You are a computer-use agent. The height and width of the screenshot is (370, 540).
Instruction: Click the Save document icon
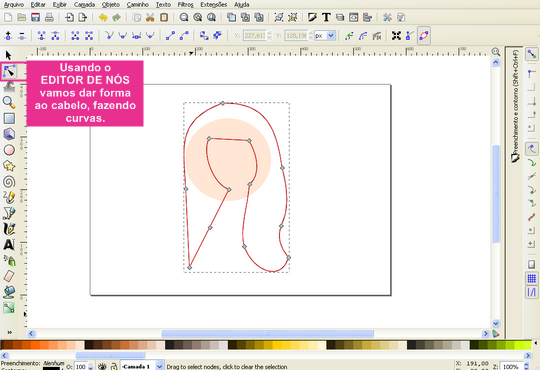[35, 17]
